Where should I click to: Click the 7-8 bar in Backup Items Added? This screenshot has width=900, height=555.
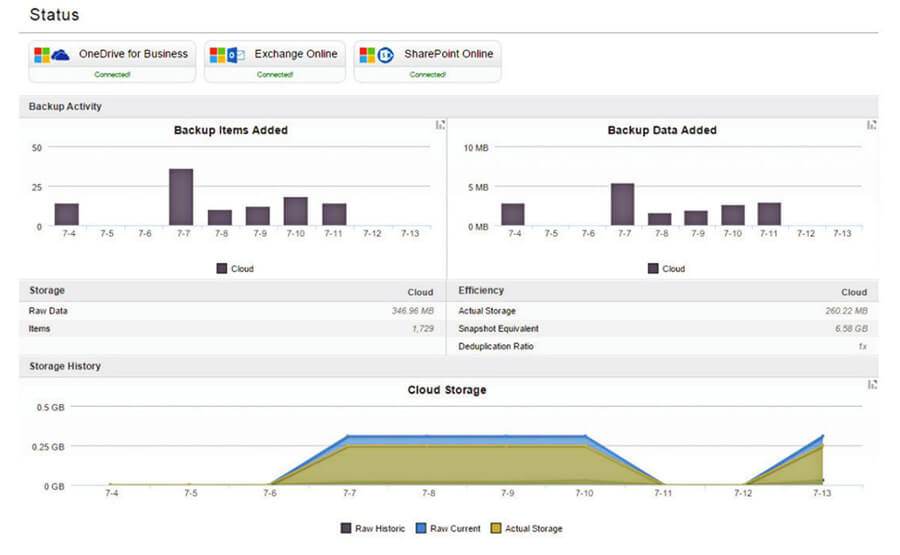(220, 218)
